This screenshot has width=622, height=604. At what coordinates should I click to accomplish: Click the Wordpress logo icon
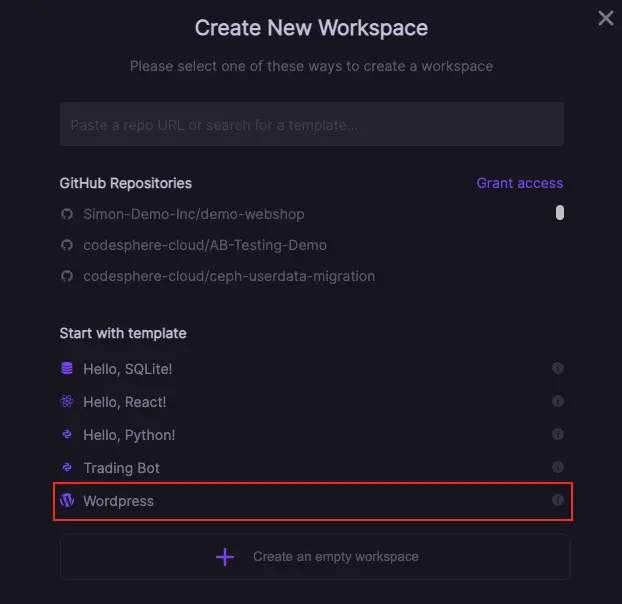(x=67, y=500)
